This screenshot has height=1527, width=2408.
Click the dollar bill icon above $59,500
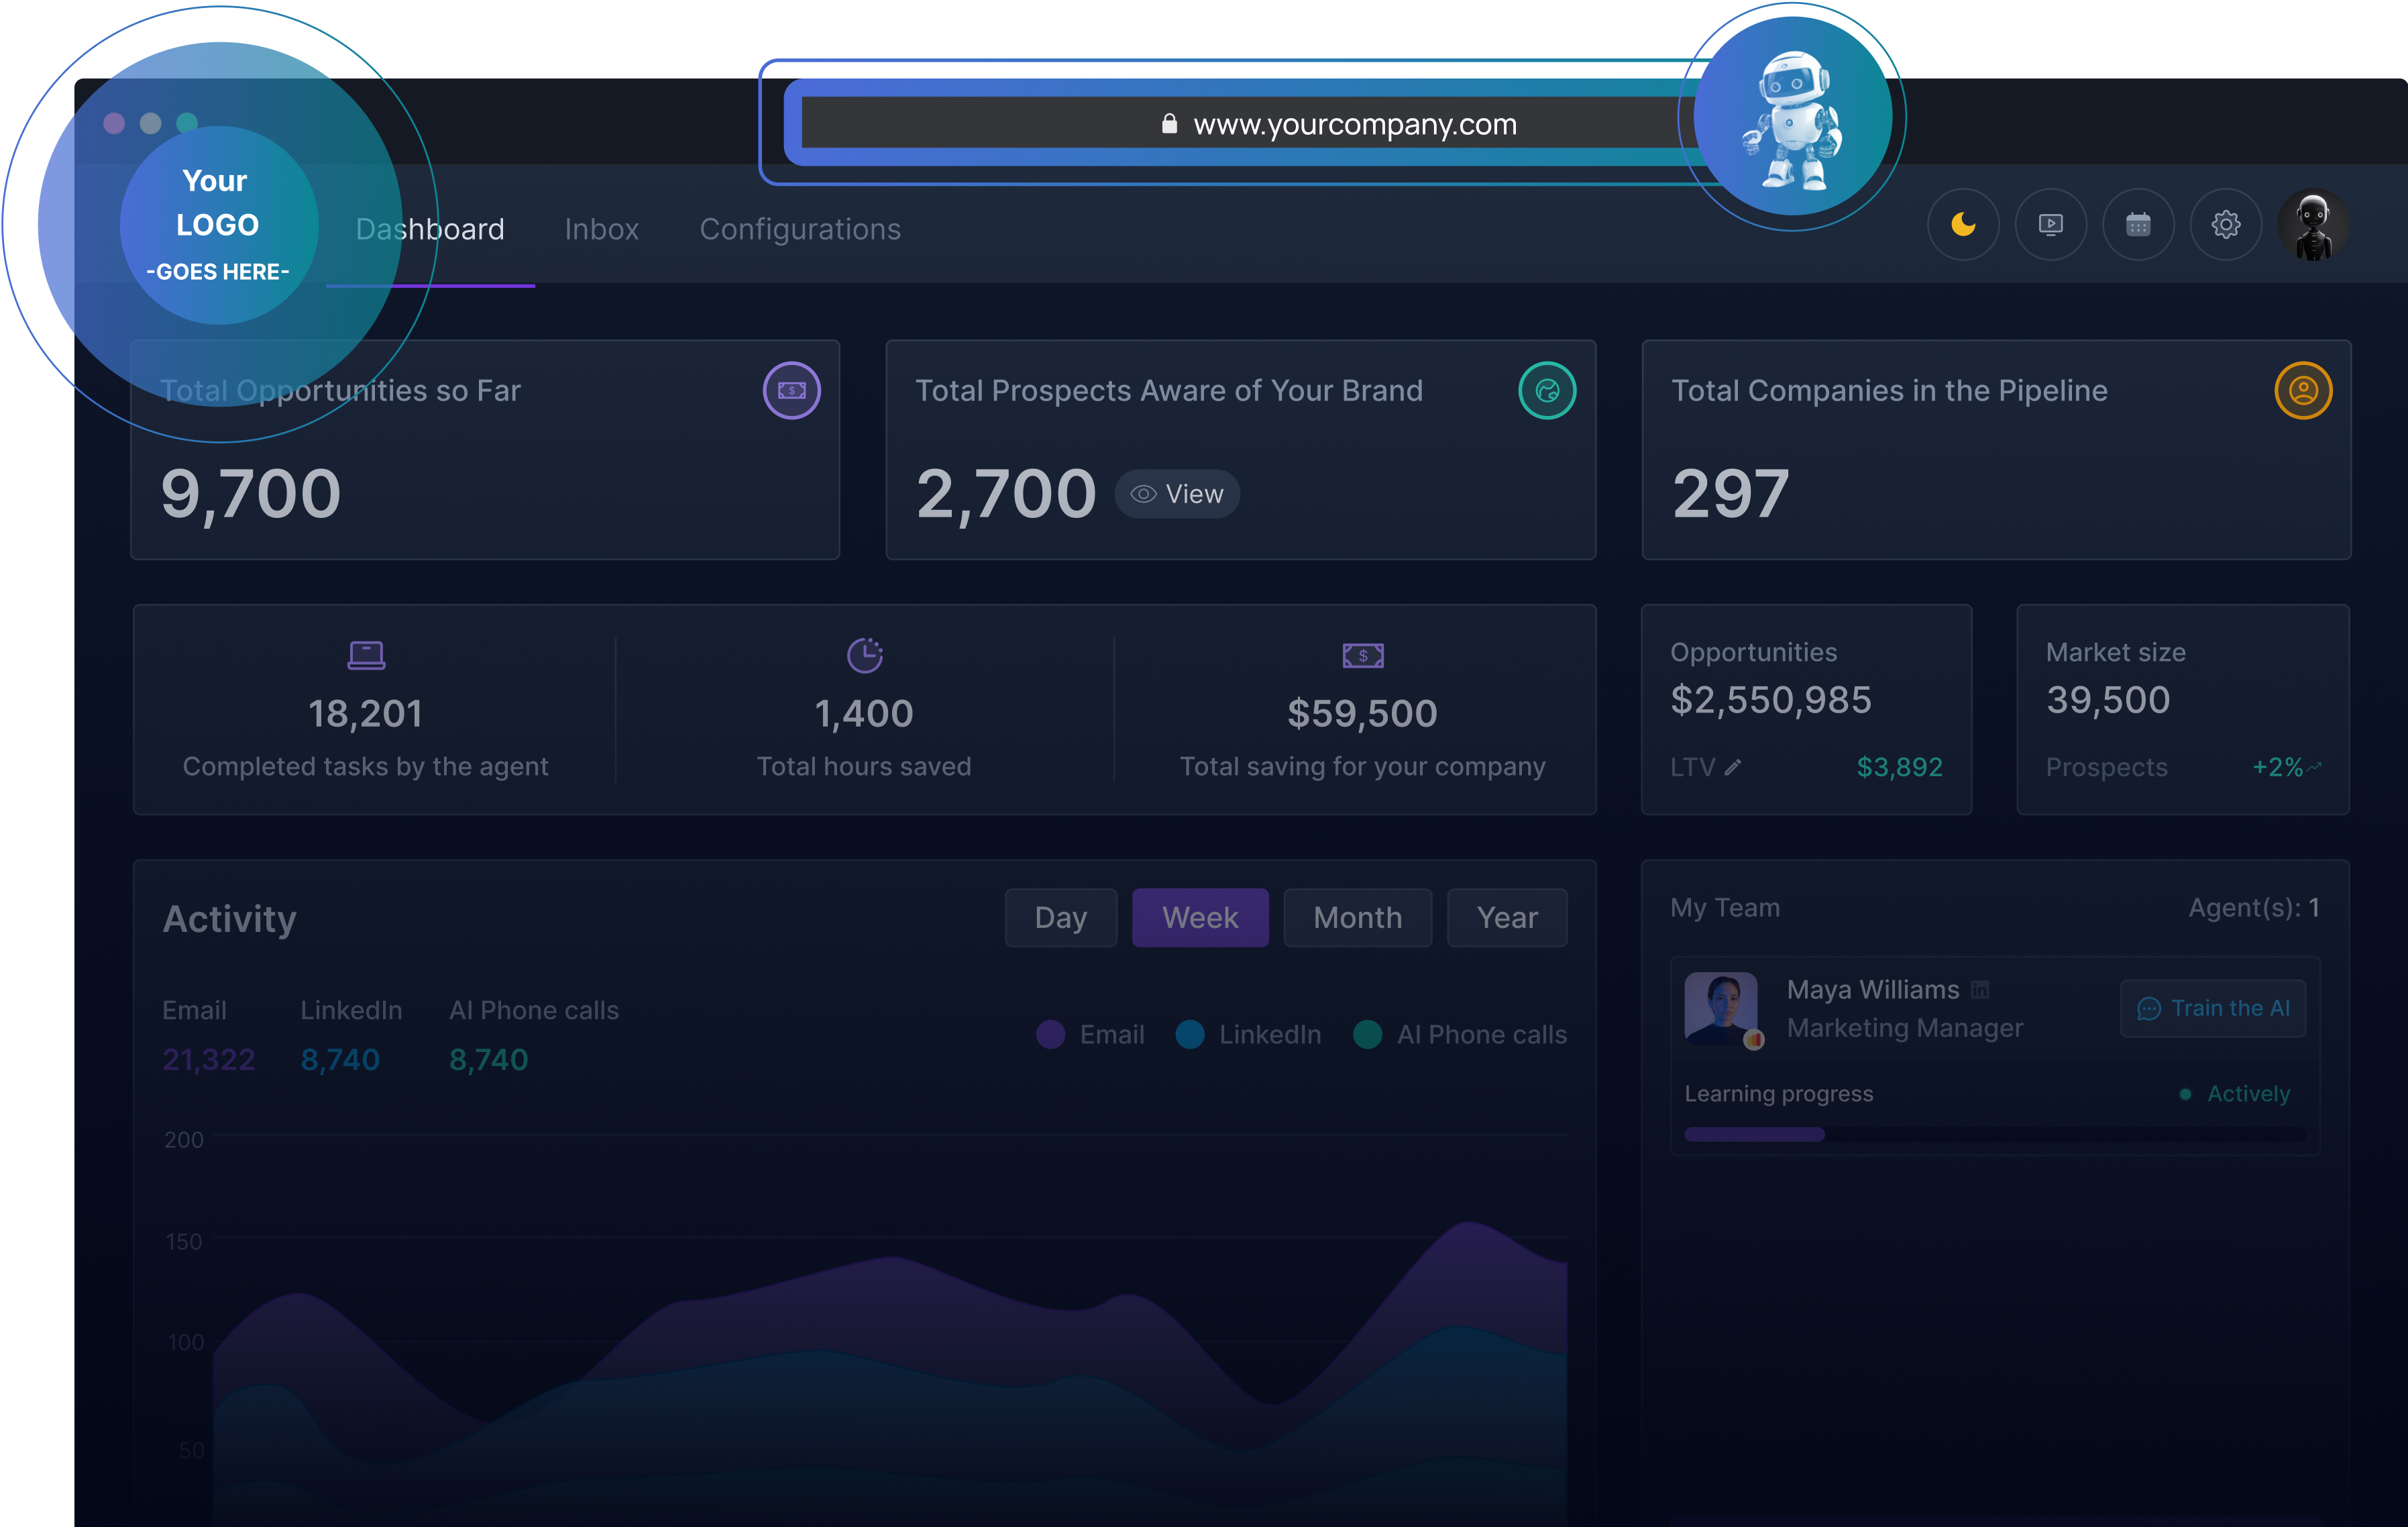(x=1363, y=655)
